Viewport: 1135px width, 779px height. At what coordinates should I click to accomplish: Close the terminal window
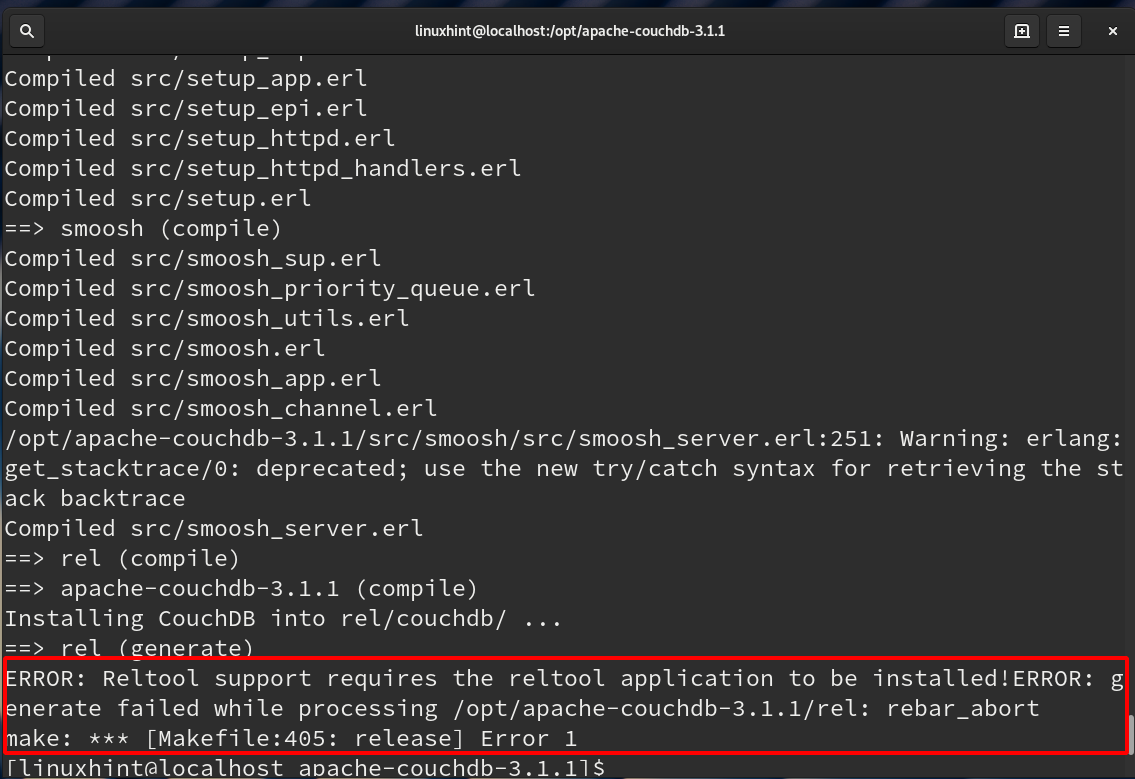click(x=1112, y=31)
